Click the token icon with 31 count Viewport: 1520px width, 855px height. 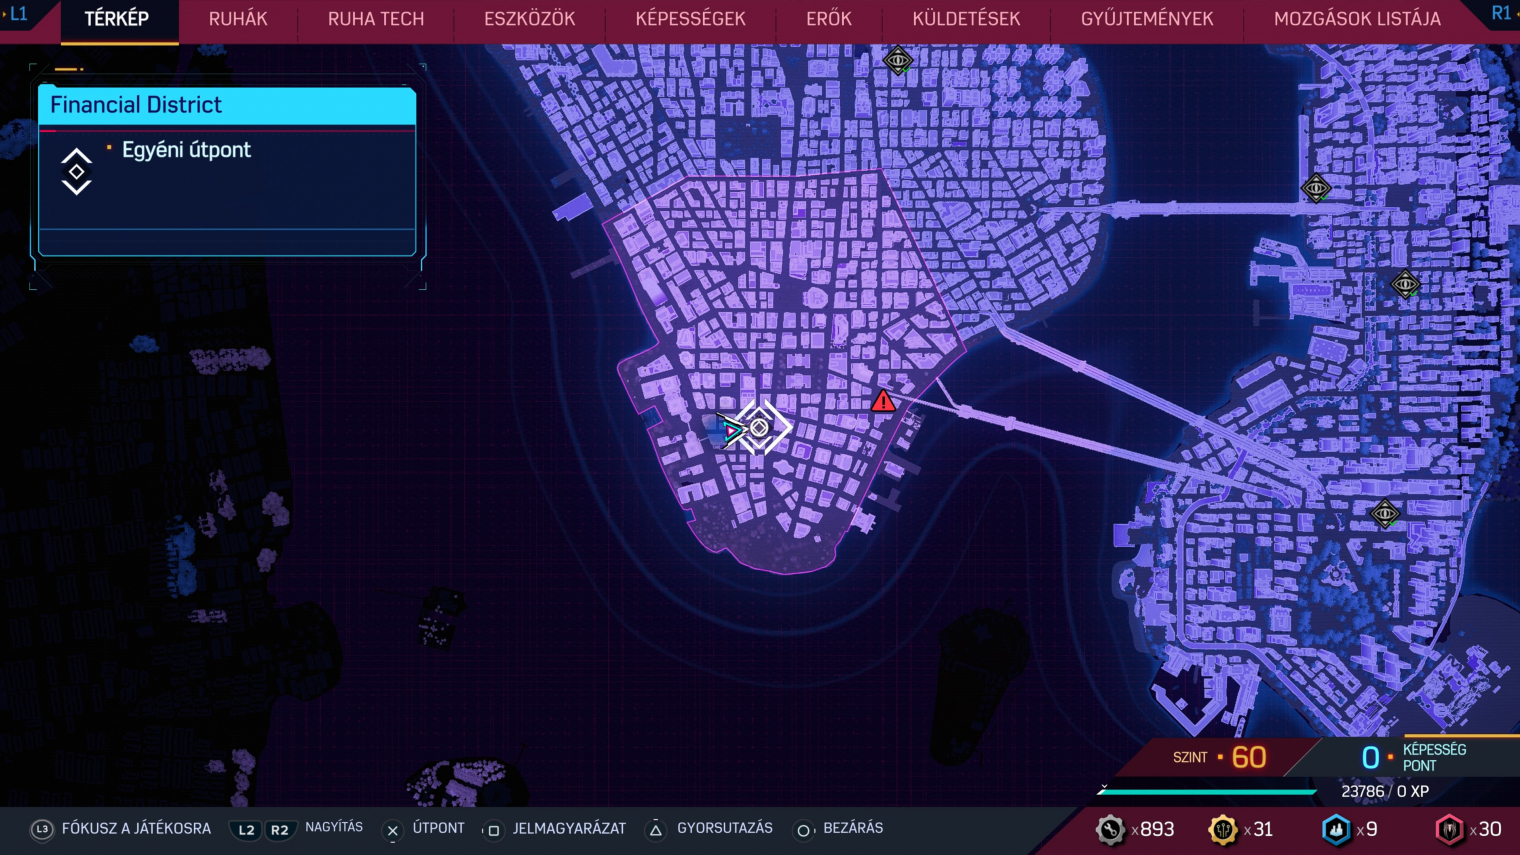[1223, 830]
